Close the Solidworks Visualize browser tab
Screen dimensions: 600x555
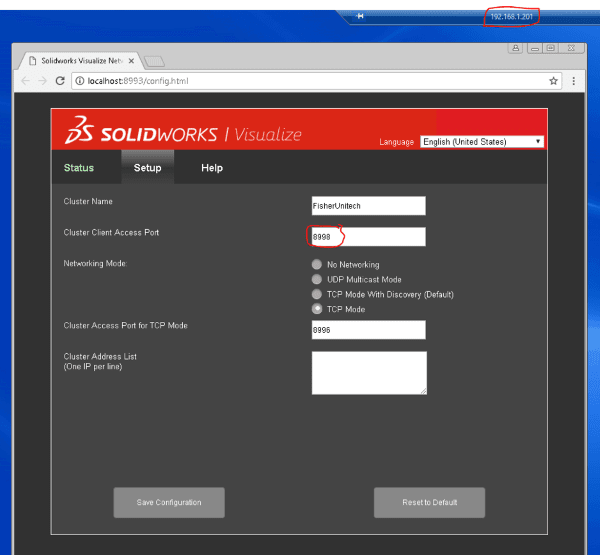131,61
